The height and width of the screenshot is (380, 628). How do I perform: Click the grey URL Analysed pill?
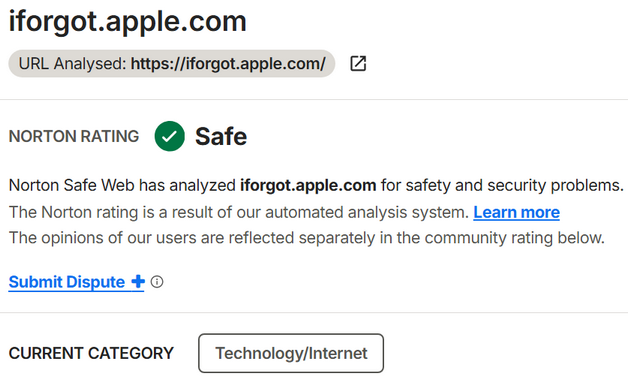(171, 63)
